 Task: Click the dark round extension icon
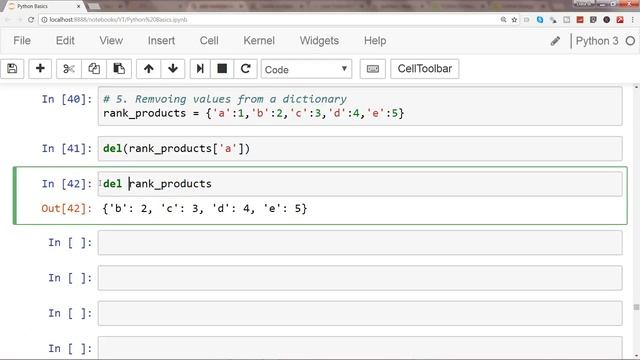(607, 20)
